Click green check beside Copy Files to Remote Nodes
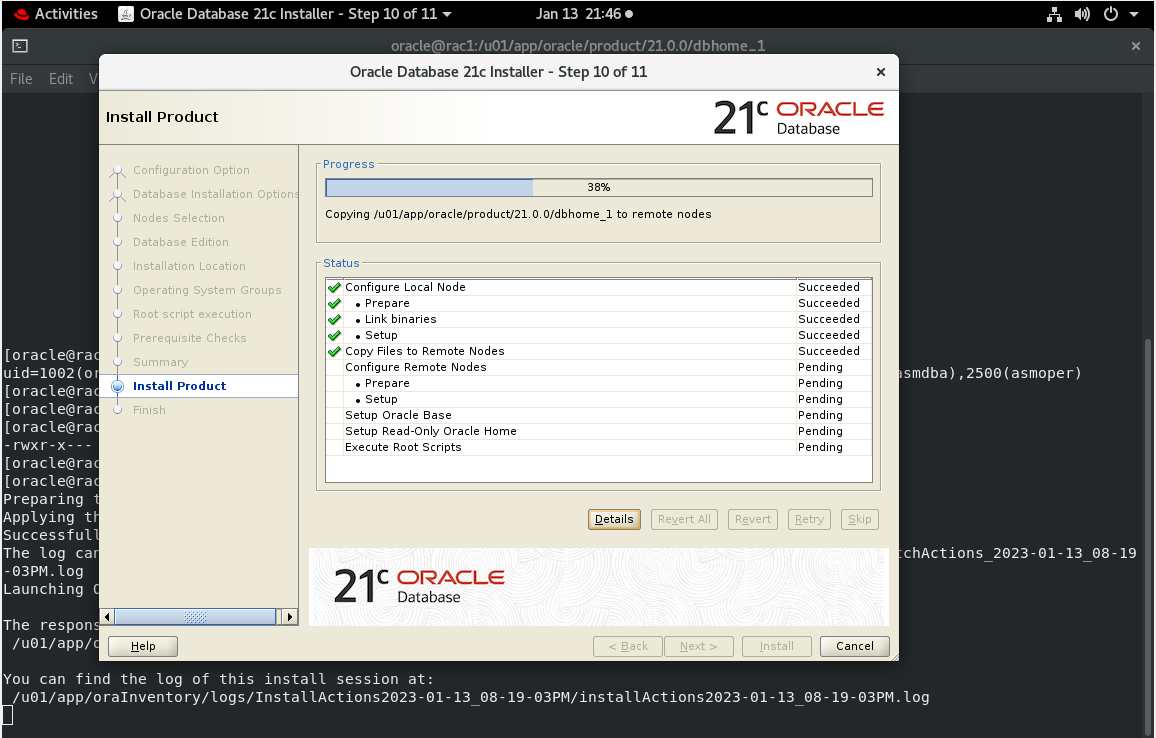 [x=334, y=351]
